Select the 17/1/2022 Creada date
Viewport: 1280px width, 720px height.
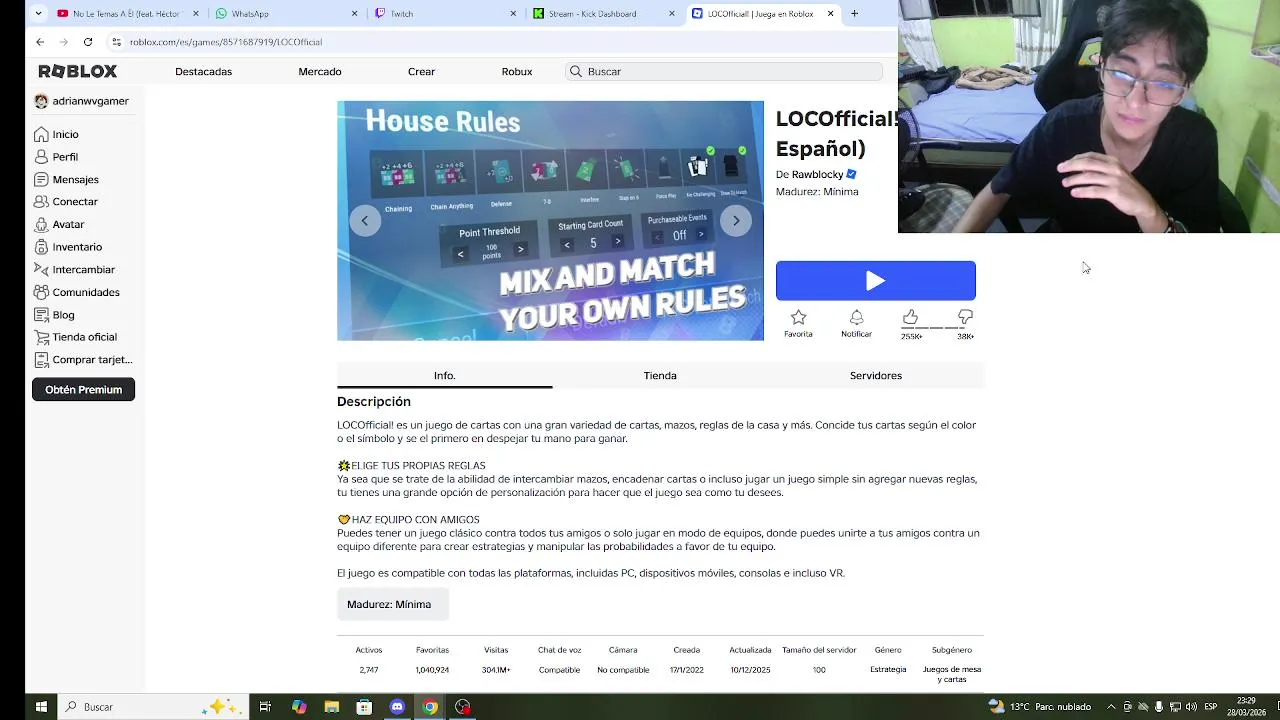point(687,670)
